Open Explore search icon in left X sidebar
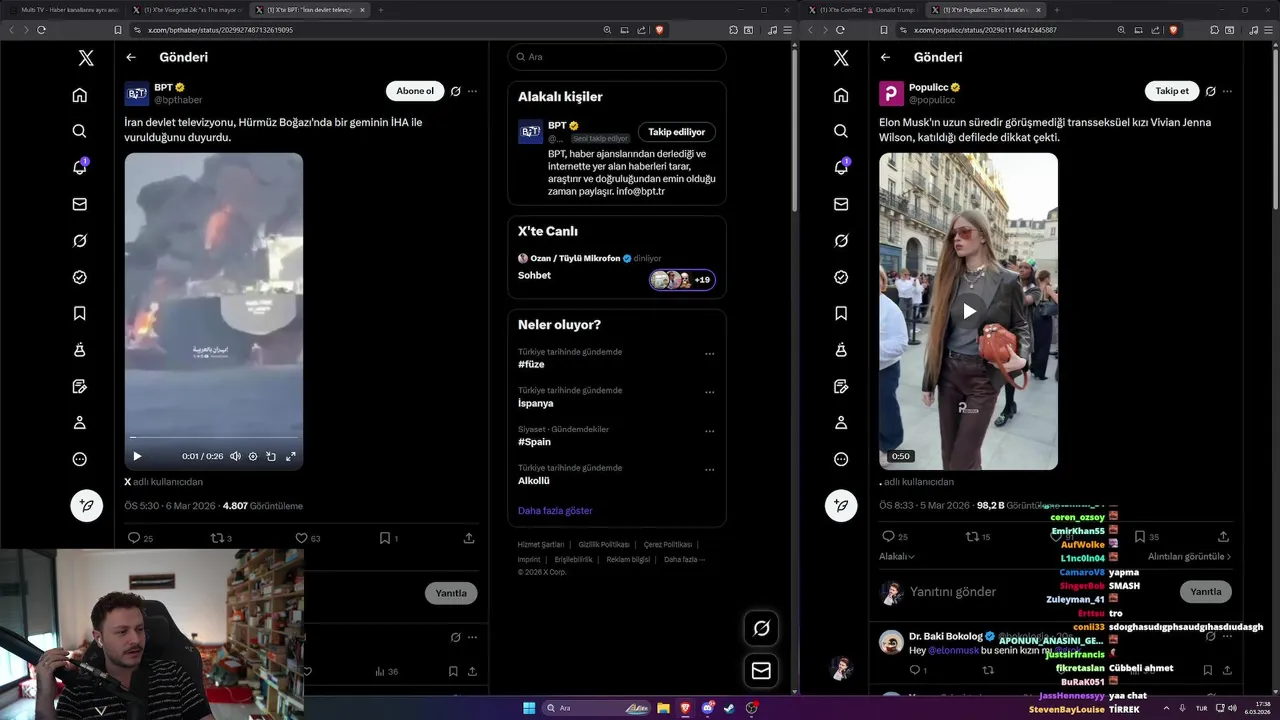 [80, 131]
